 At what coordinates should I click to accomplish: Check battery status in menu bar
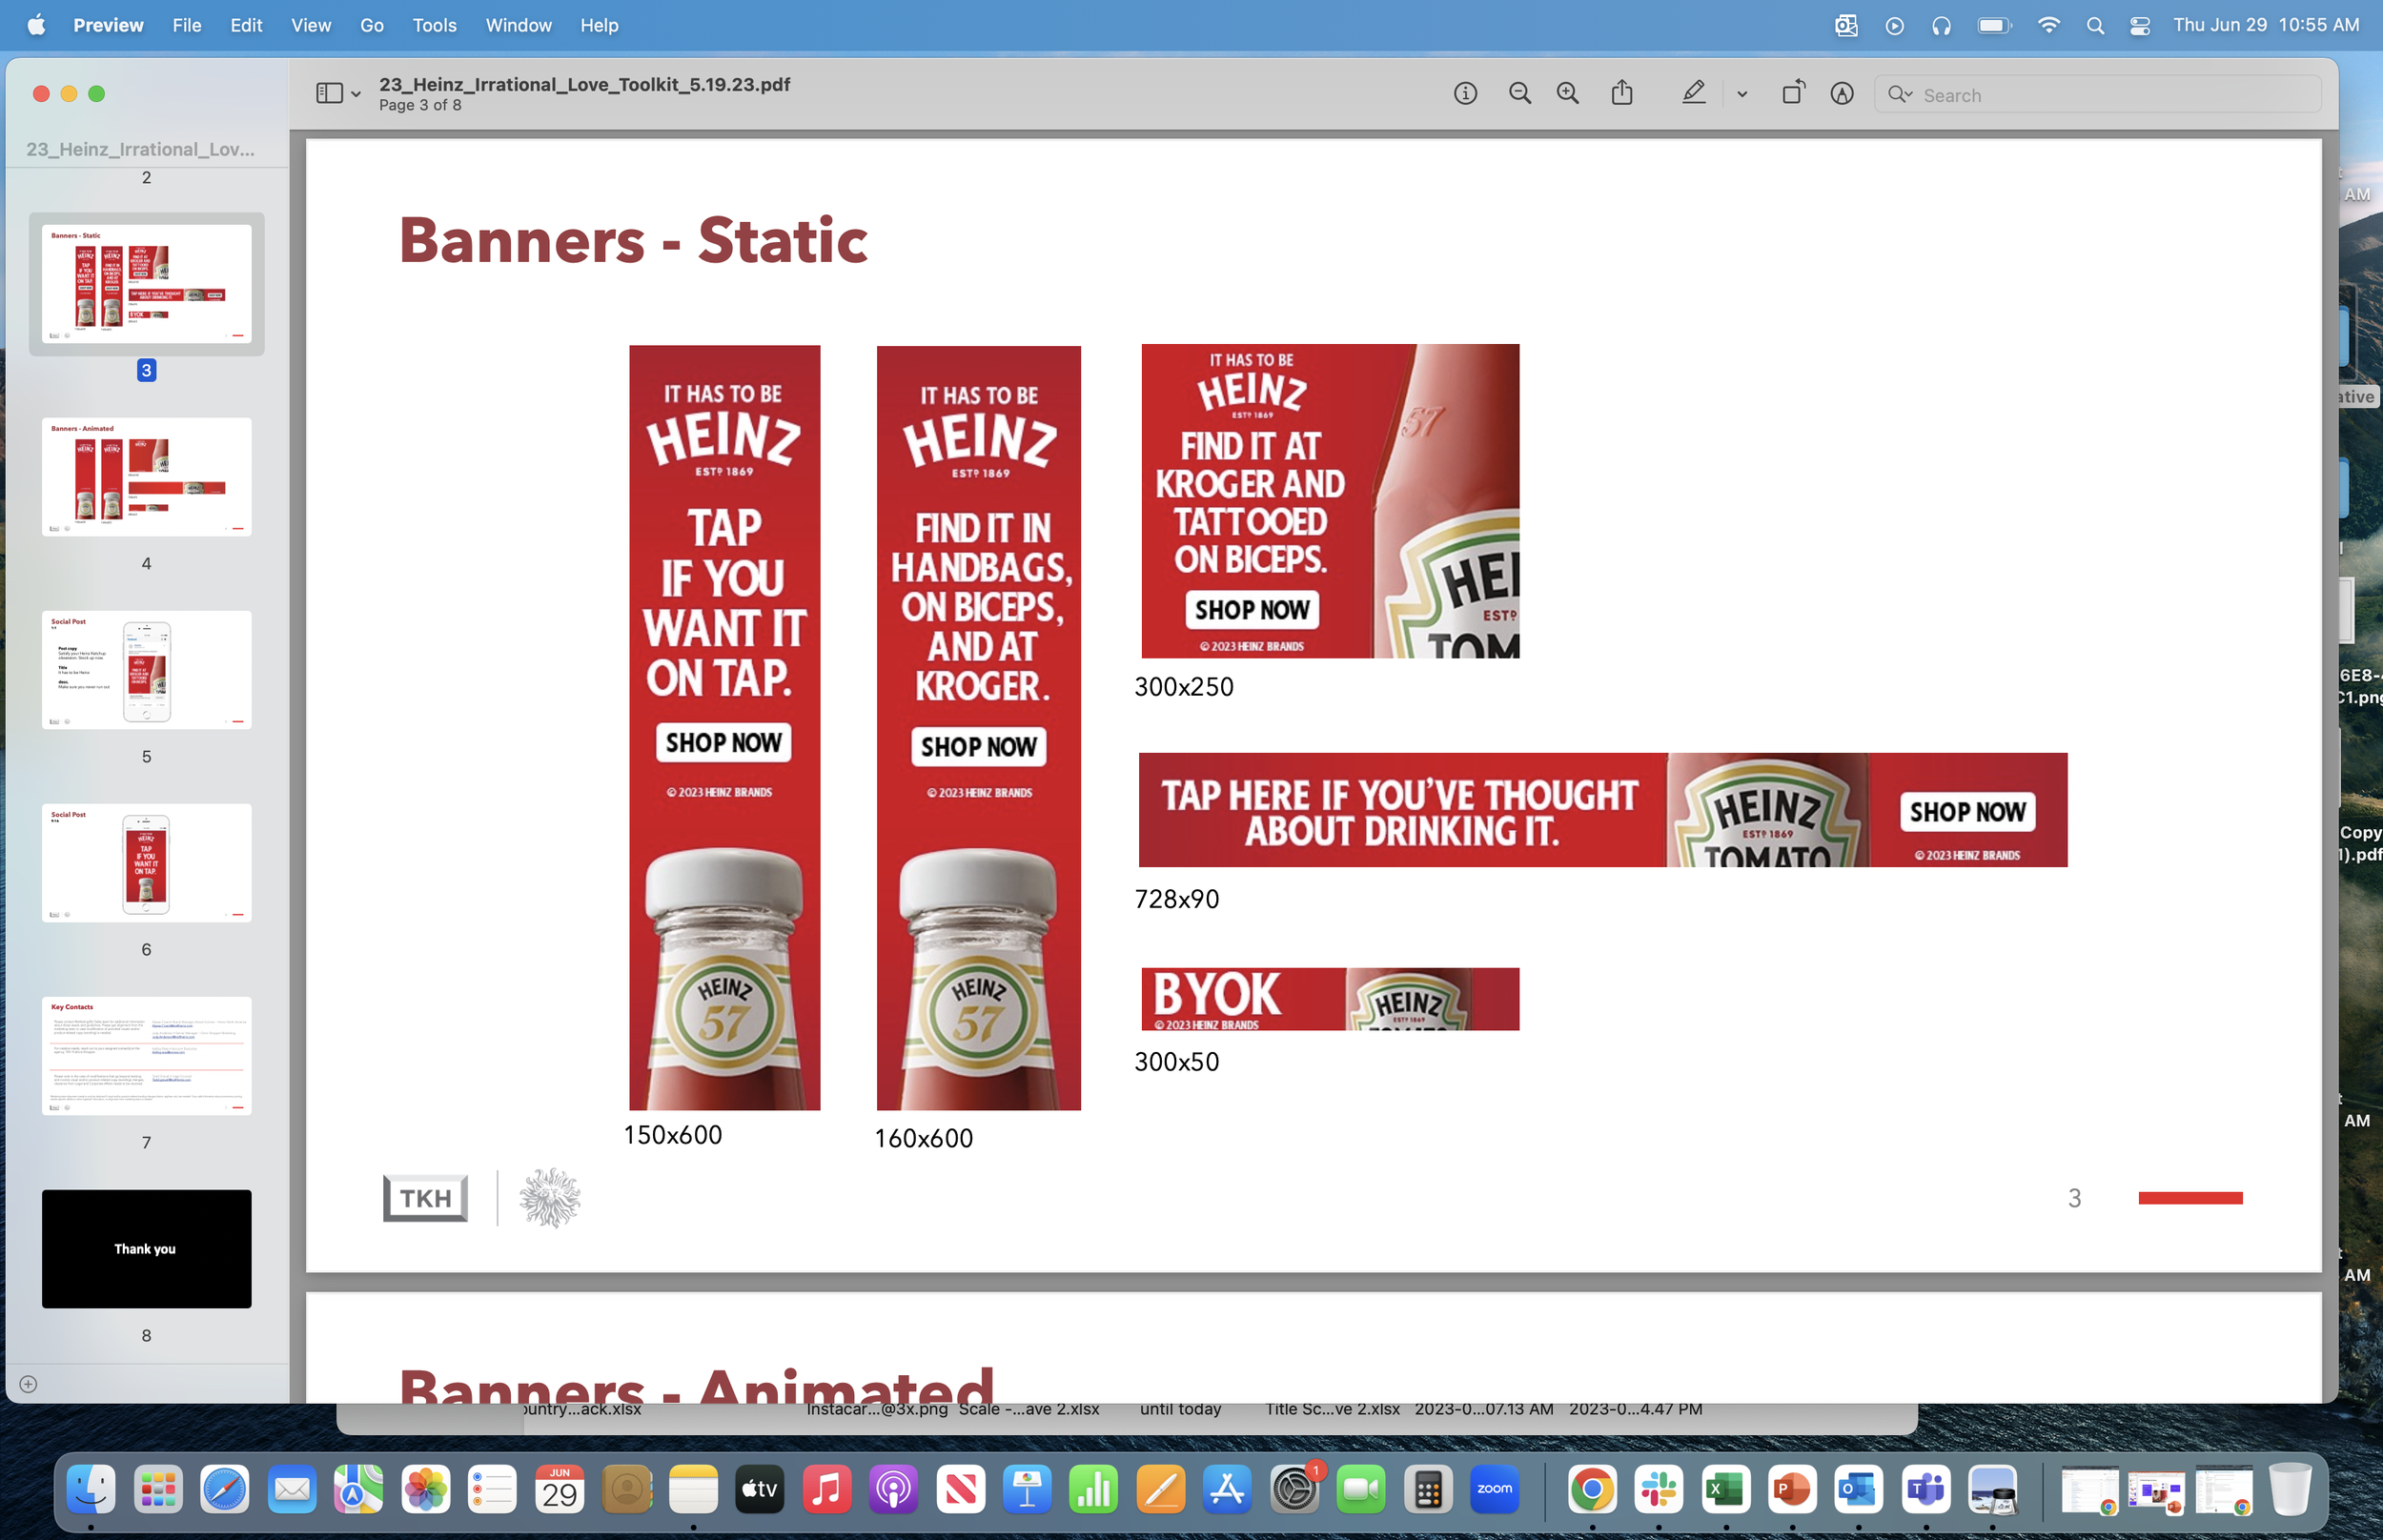click(1994, 25)
